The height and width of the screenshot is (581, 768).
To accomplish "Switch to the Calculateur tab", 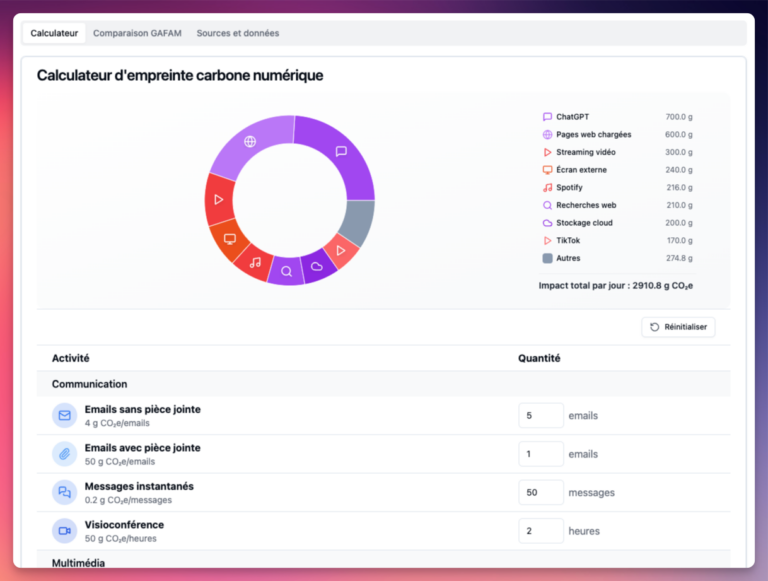I will pyautogui.click(x=54, y=33).
